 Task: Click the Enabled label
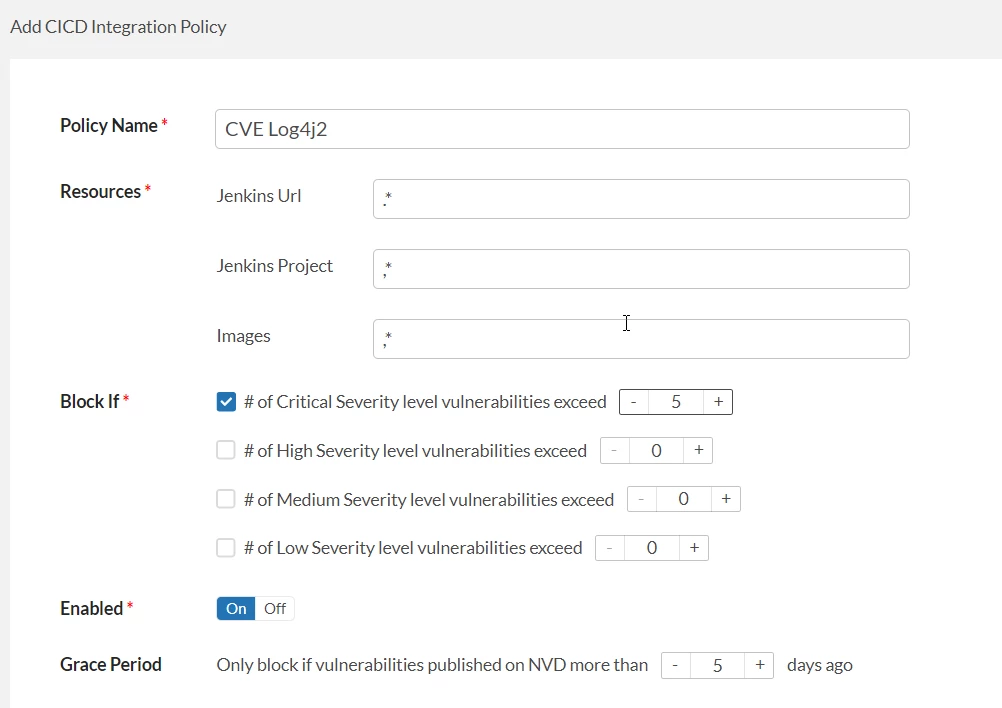91,608
